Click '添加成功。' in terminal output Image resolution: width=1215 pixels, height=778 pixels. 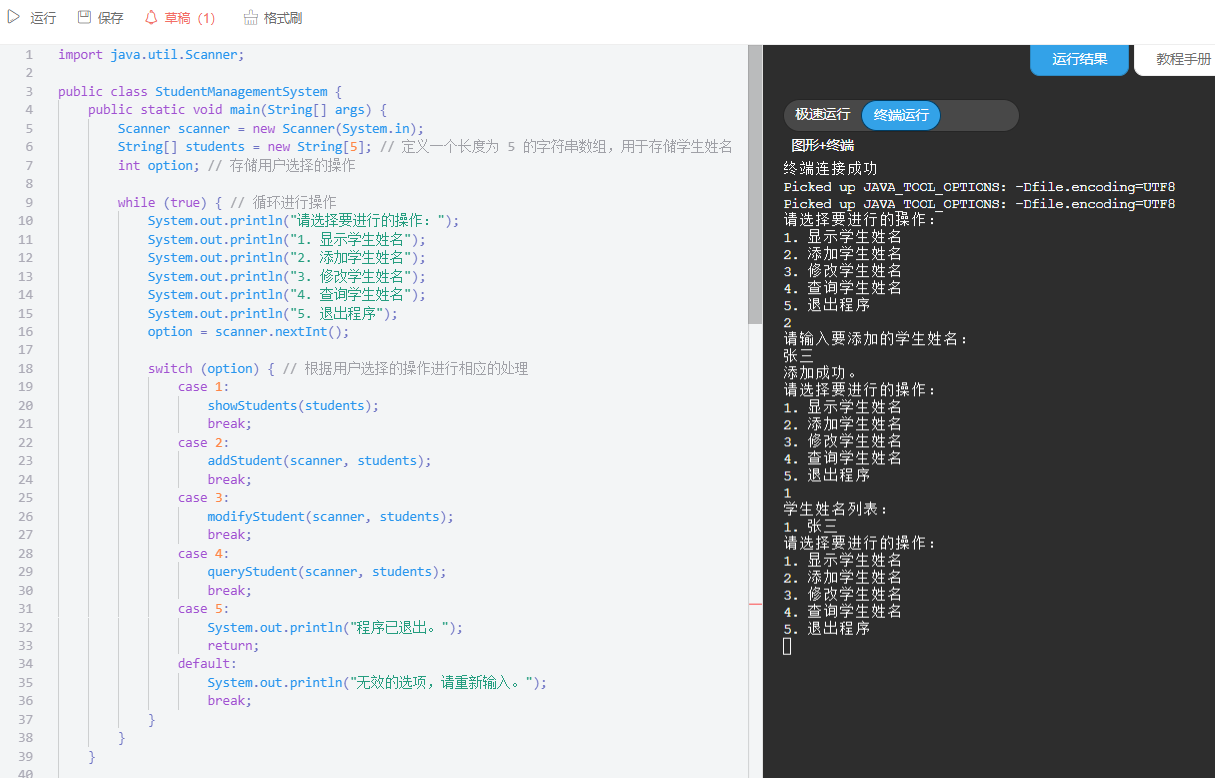pyautogui.click(x=821, y=372)
